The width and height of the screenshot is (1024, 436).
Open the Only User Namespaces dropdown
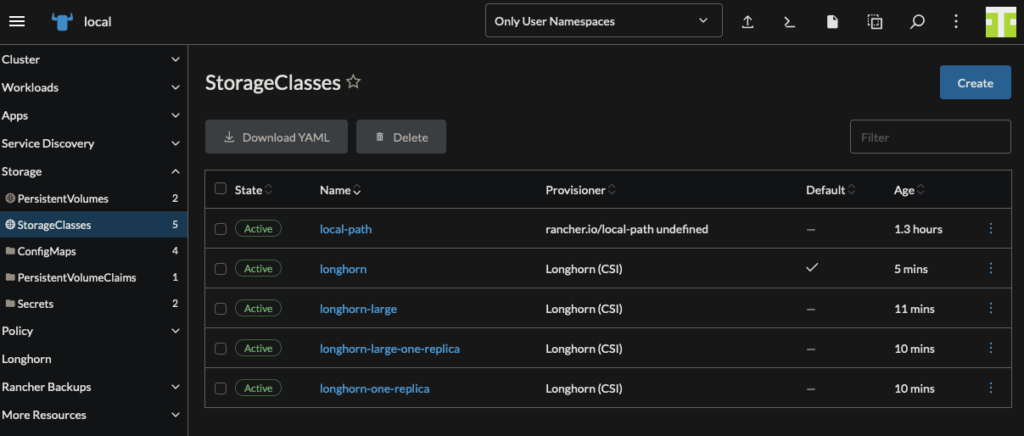pos(603,21)
